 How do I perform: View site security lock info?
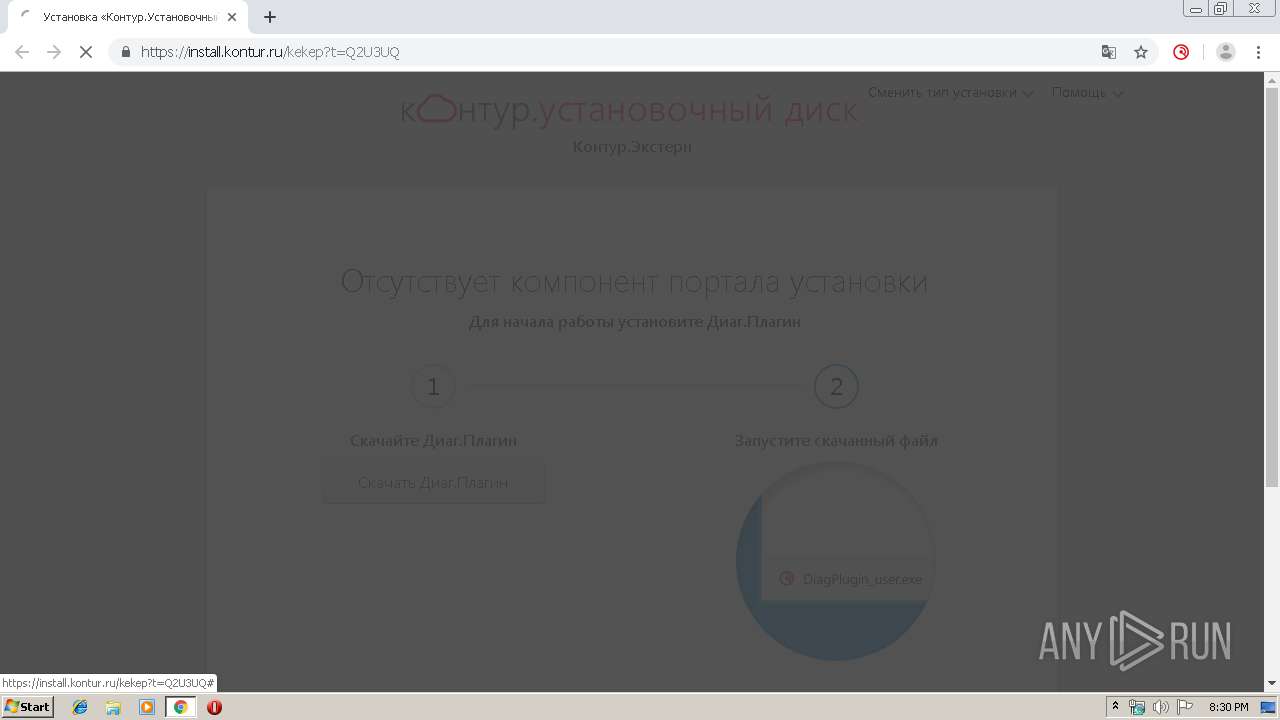(x=125, y=52)
